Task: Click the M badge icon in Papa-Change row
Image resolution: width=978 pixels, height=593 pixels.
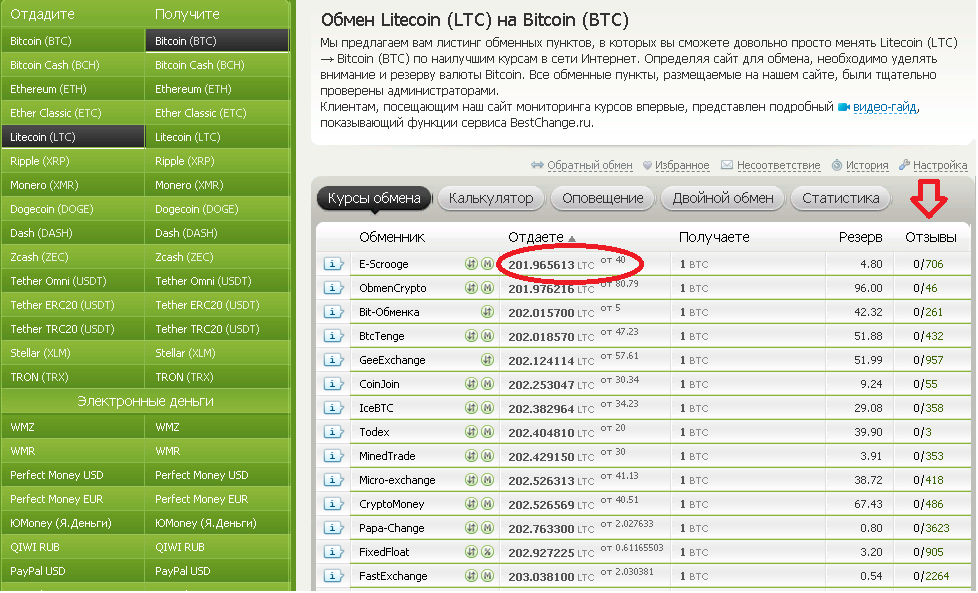Action: point(488,528)
